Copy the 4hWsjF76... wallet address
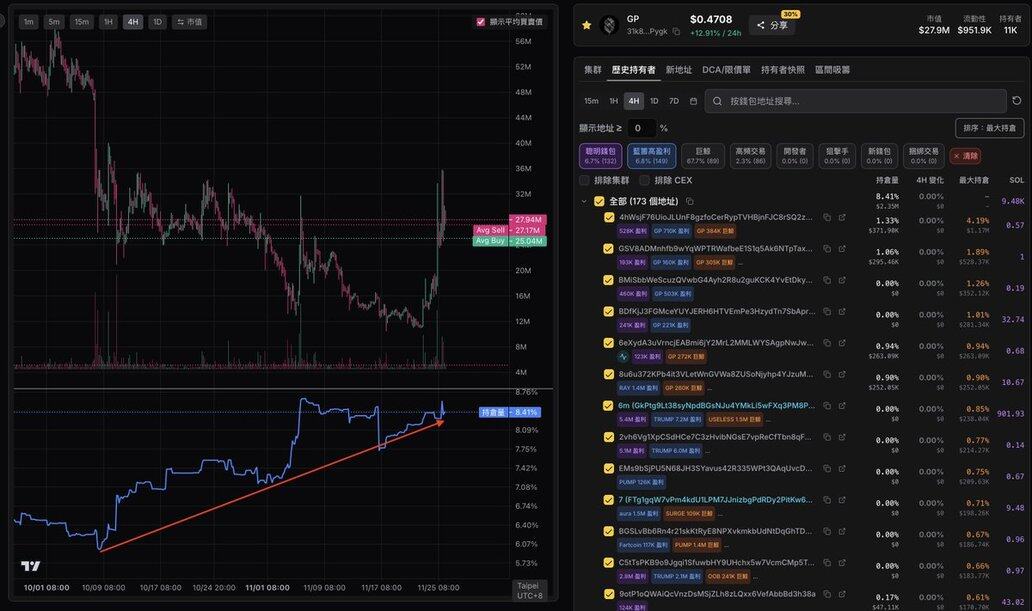Viewport: 1032px width, 611px height. pos(826,217)
